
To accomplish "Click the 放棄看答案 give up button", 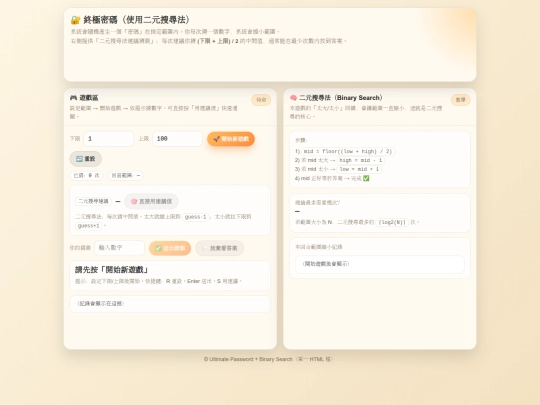I will (x=220, y=248).
